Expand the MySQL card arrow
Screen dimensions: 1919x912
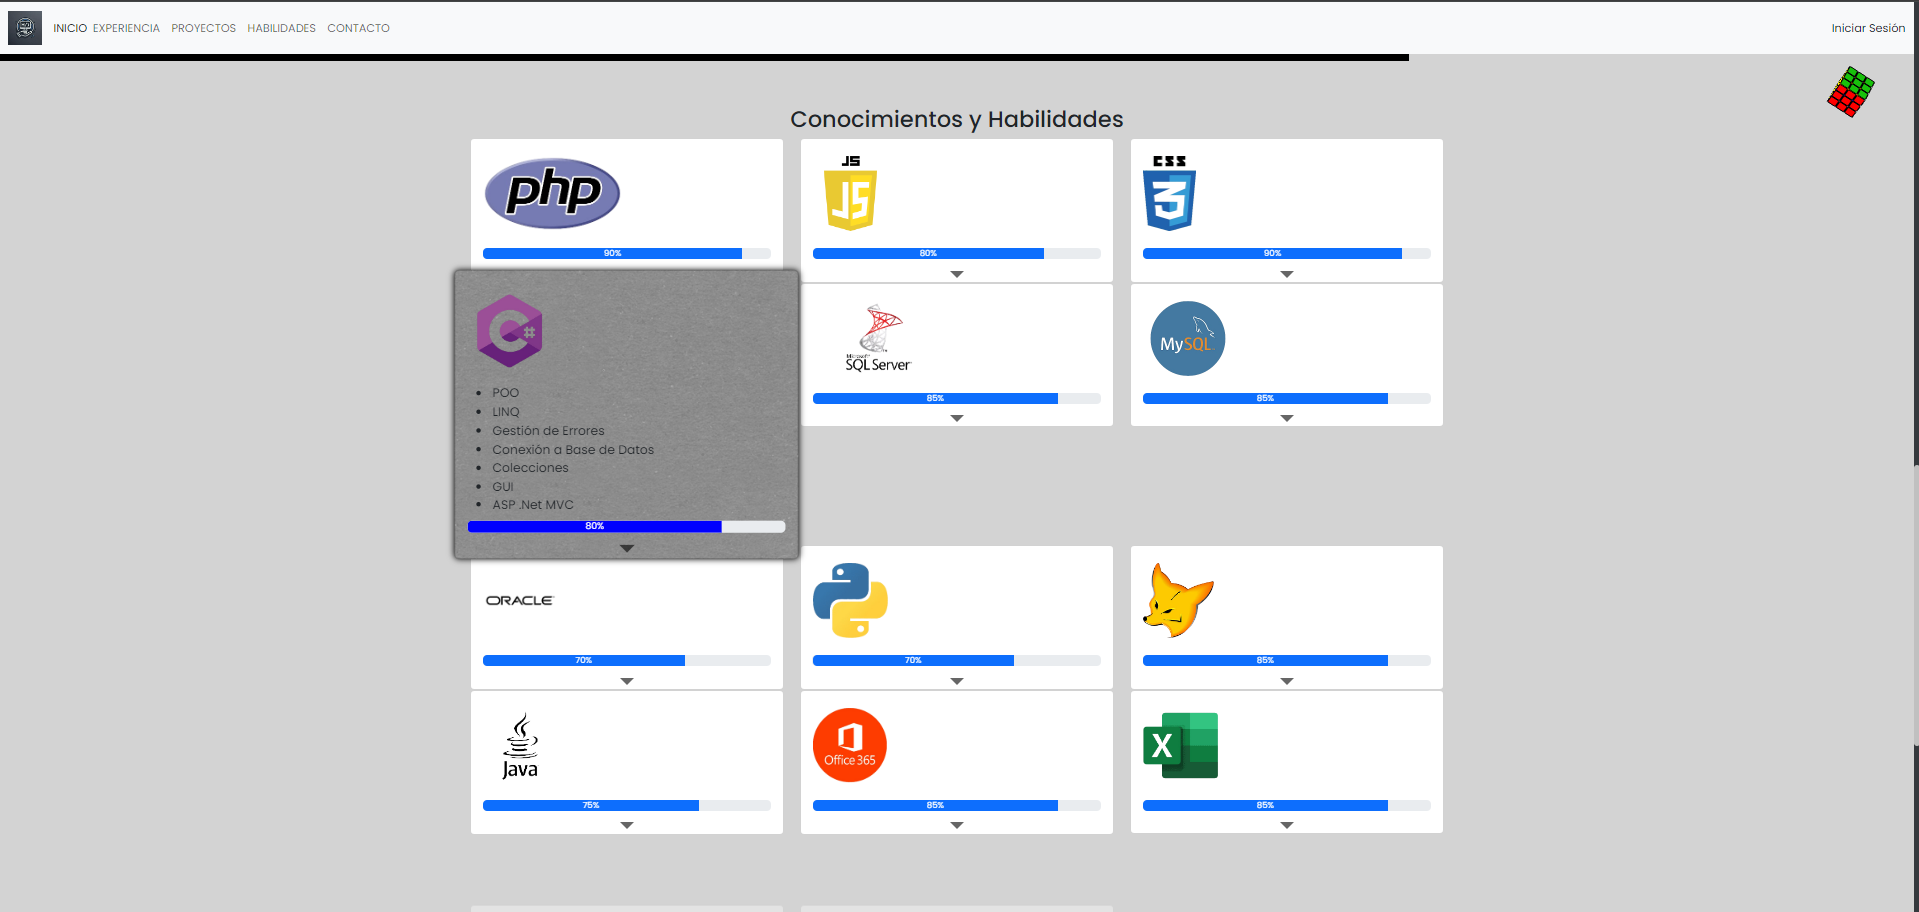coord(1287,418)
